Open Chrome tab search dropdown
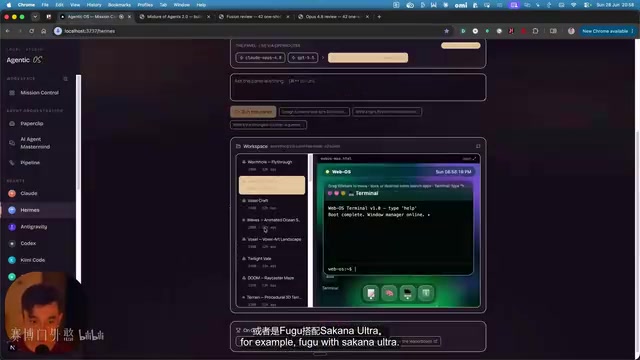This screenshot has height=360, width=640. [x=36, y=17]
